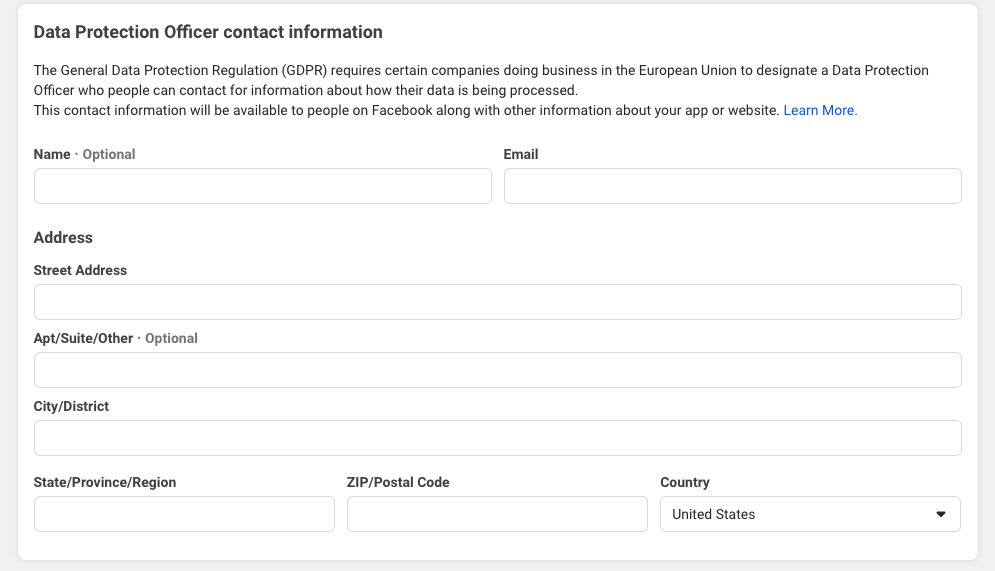Click into the Apt/Suite/Other field

tap(498, 370)
